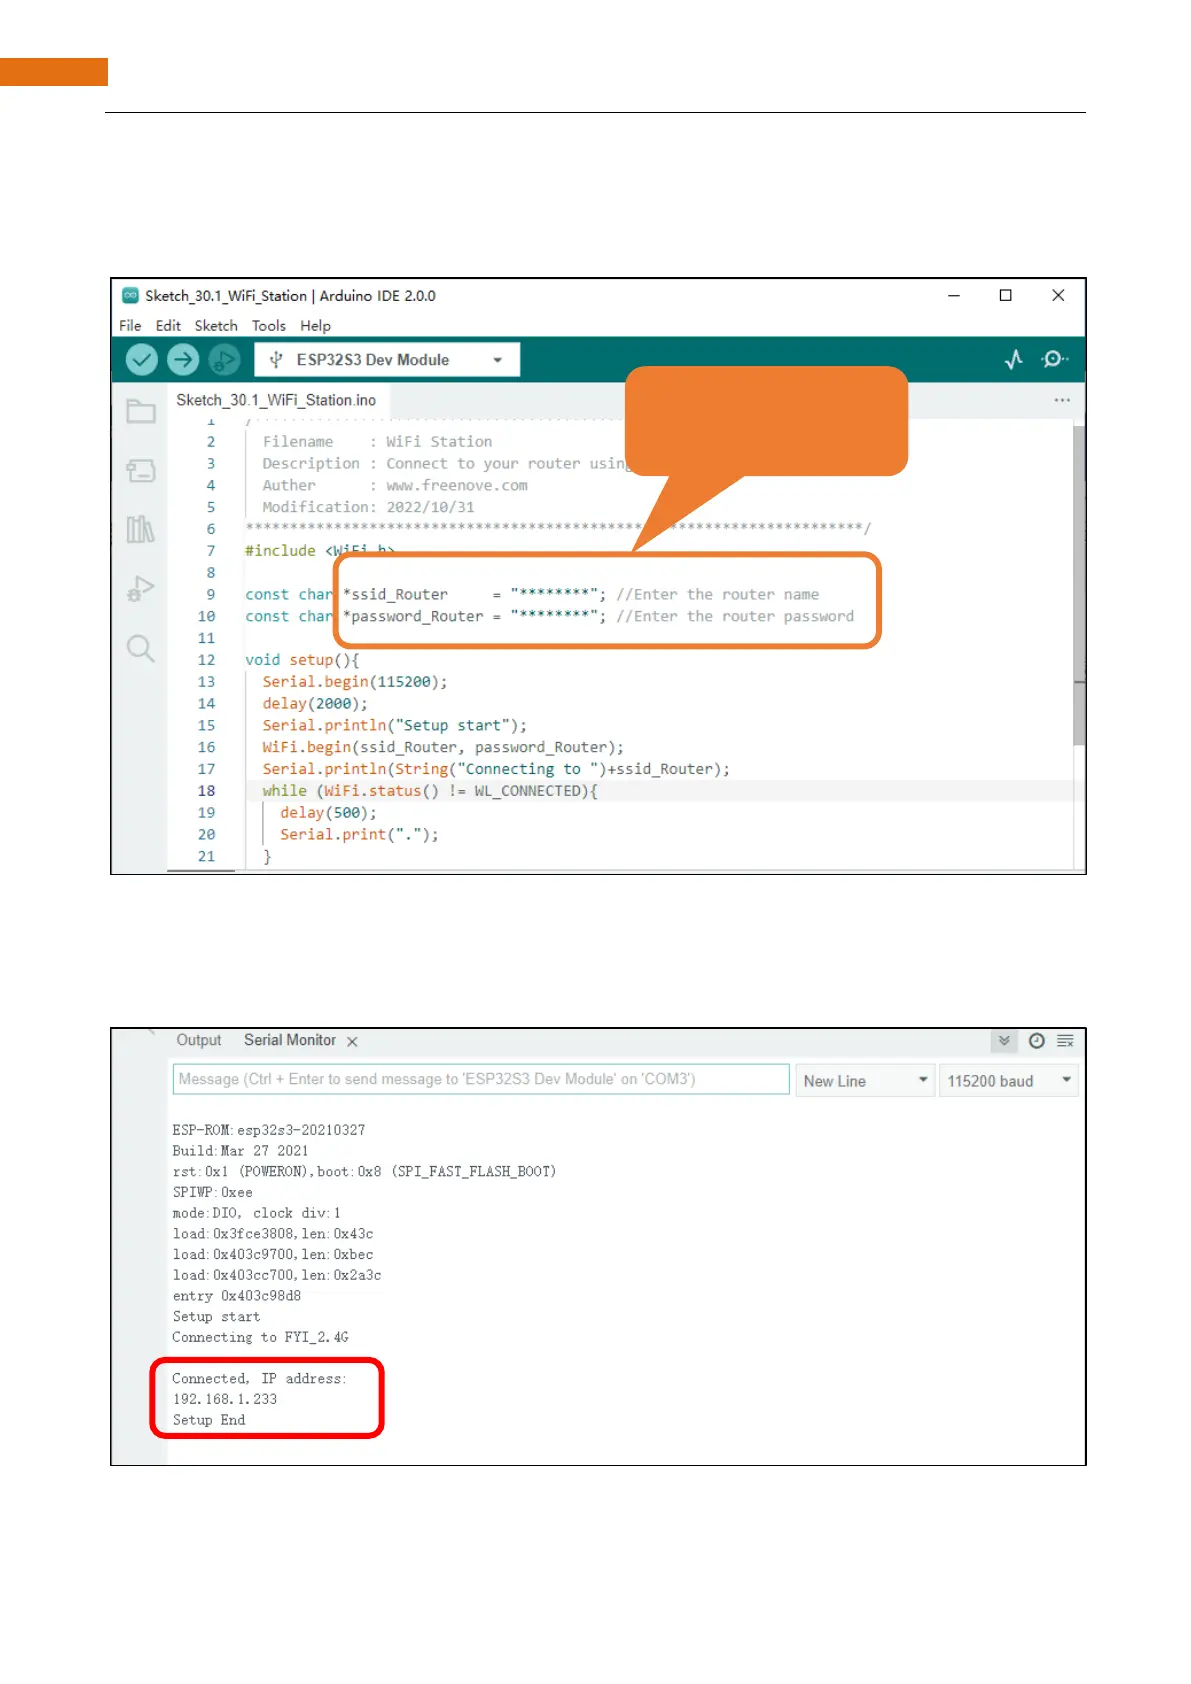Click the 'while (WiFi.status()' line
This screenshot has height=1684, width=1191.
tap(430, 791)
